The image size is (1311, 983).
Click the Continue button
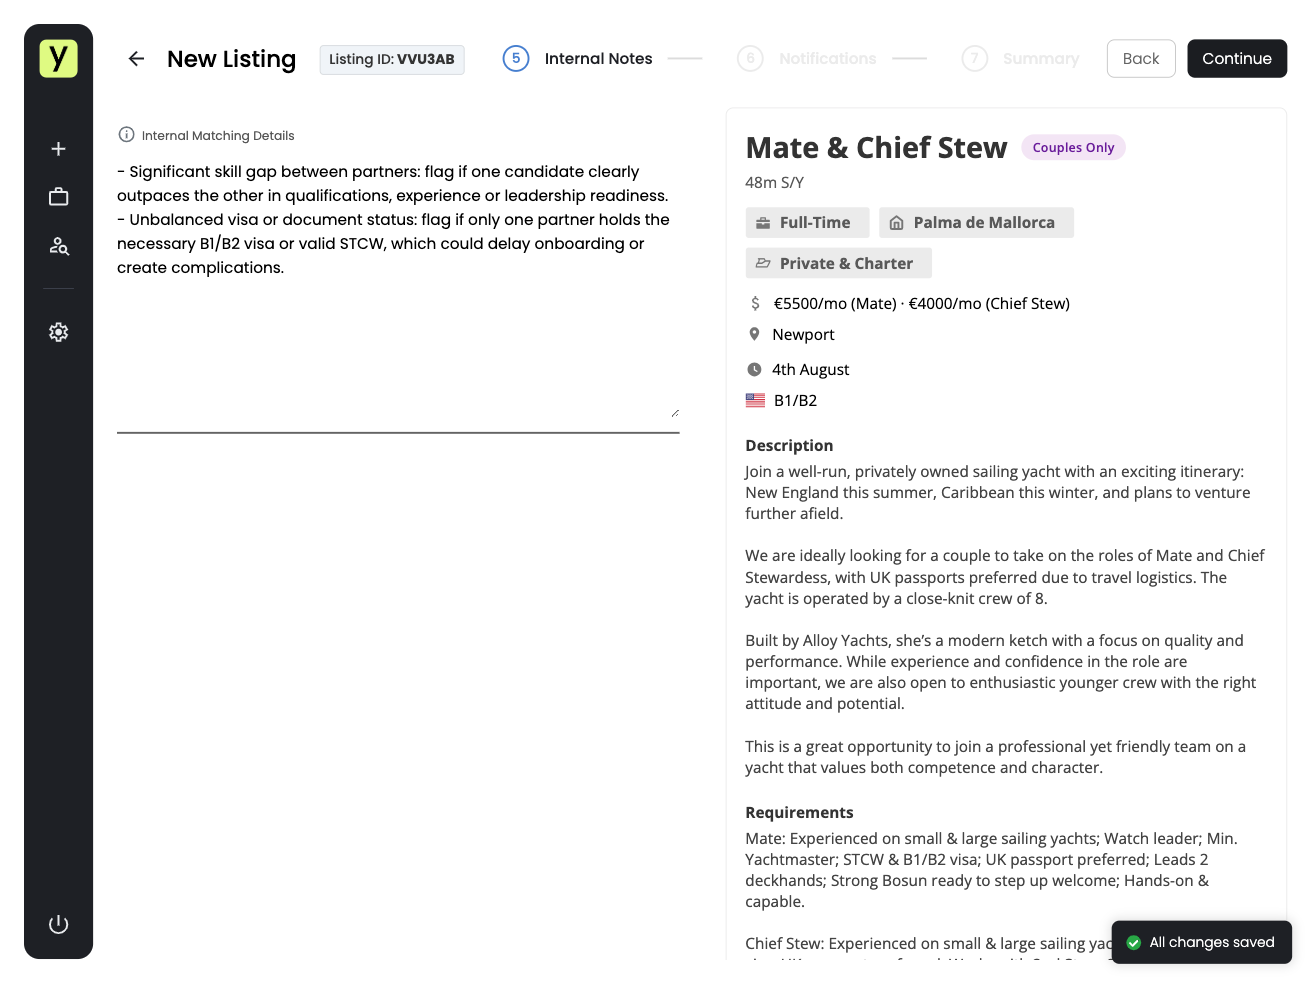[x=1237, y=59]
